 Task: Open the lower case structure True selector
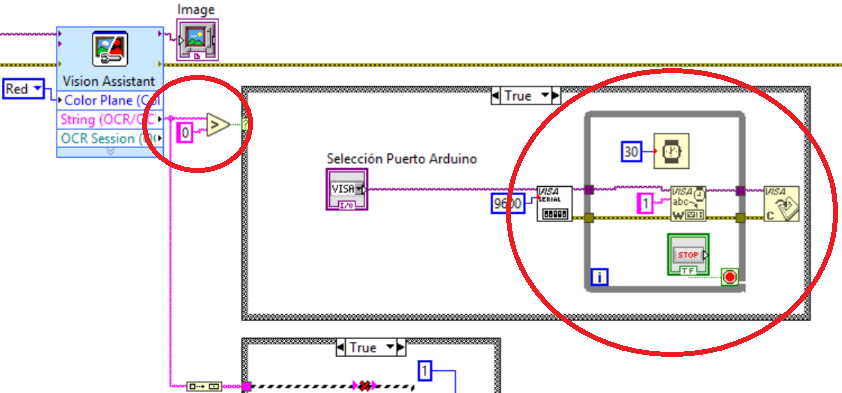(371, 347)
